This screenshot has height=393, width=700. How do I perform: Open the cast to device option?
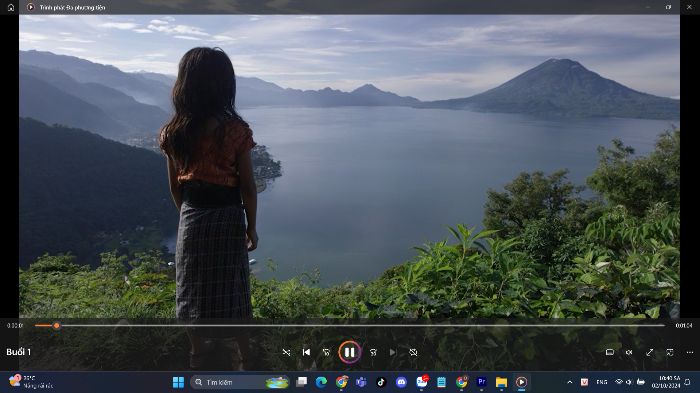coord(609,352)
